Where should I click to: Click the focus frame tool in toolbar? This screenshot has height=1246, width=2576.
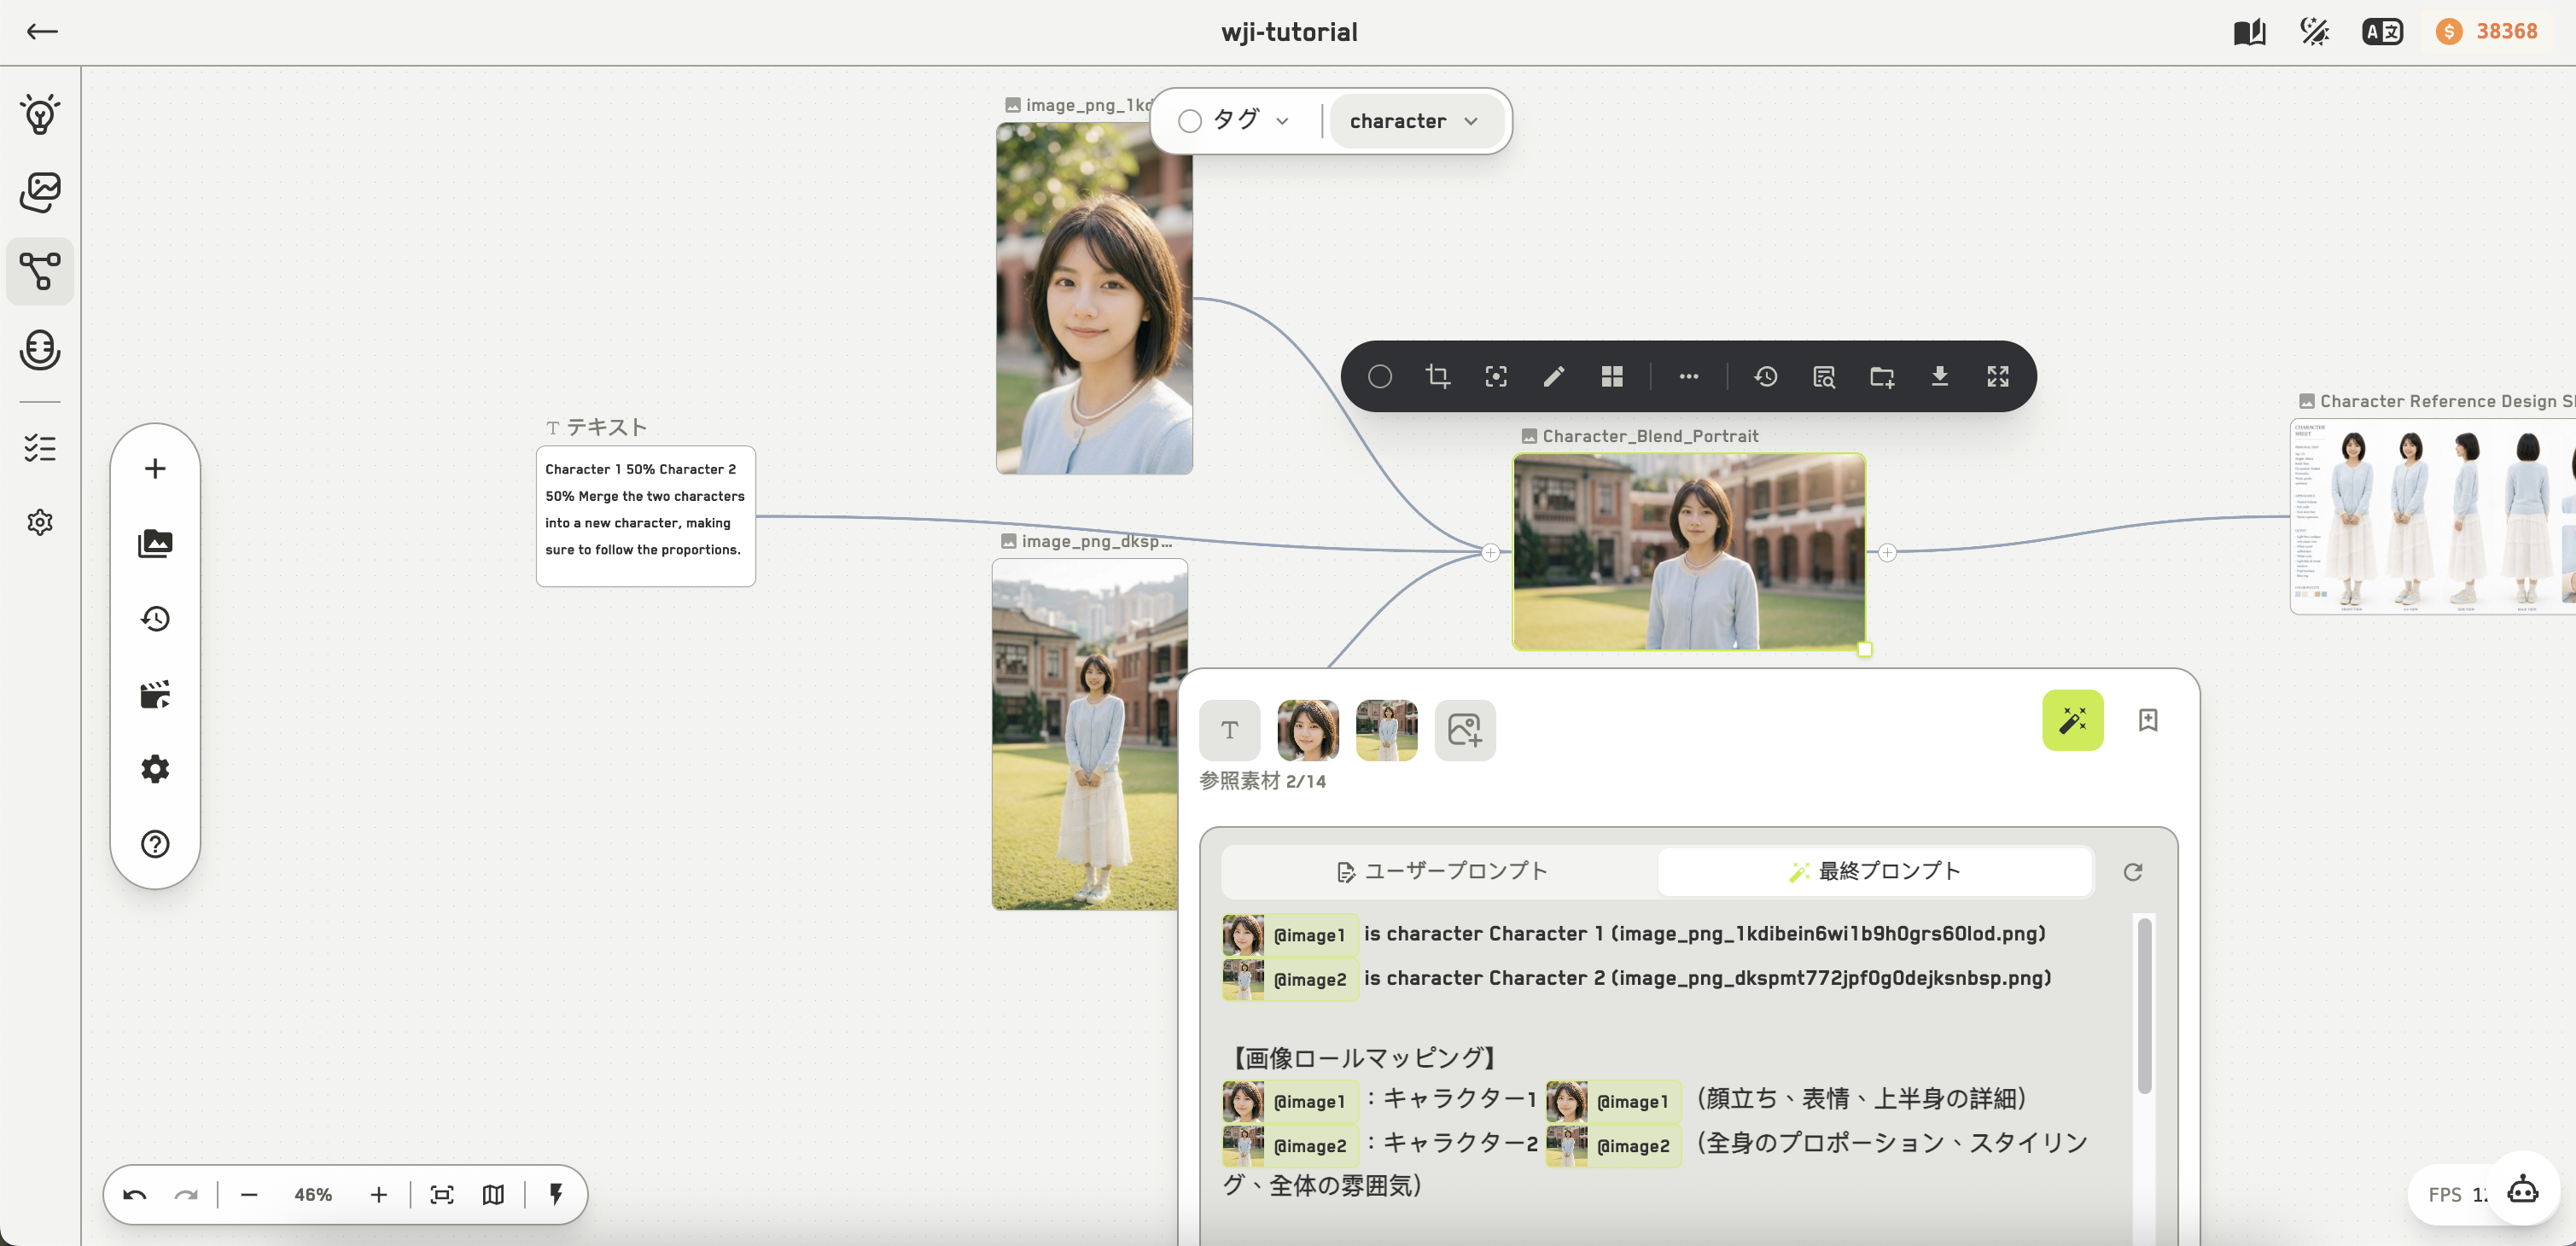(x=1496, y=376)
